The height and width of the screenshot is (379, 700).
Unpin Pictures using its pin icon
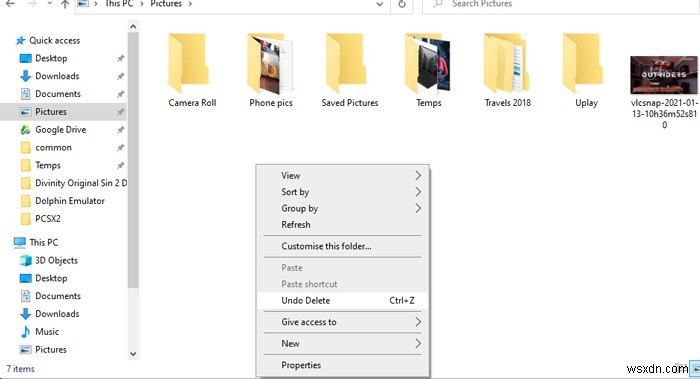[120, 112]
